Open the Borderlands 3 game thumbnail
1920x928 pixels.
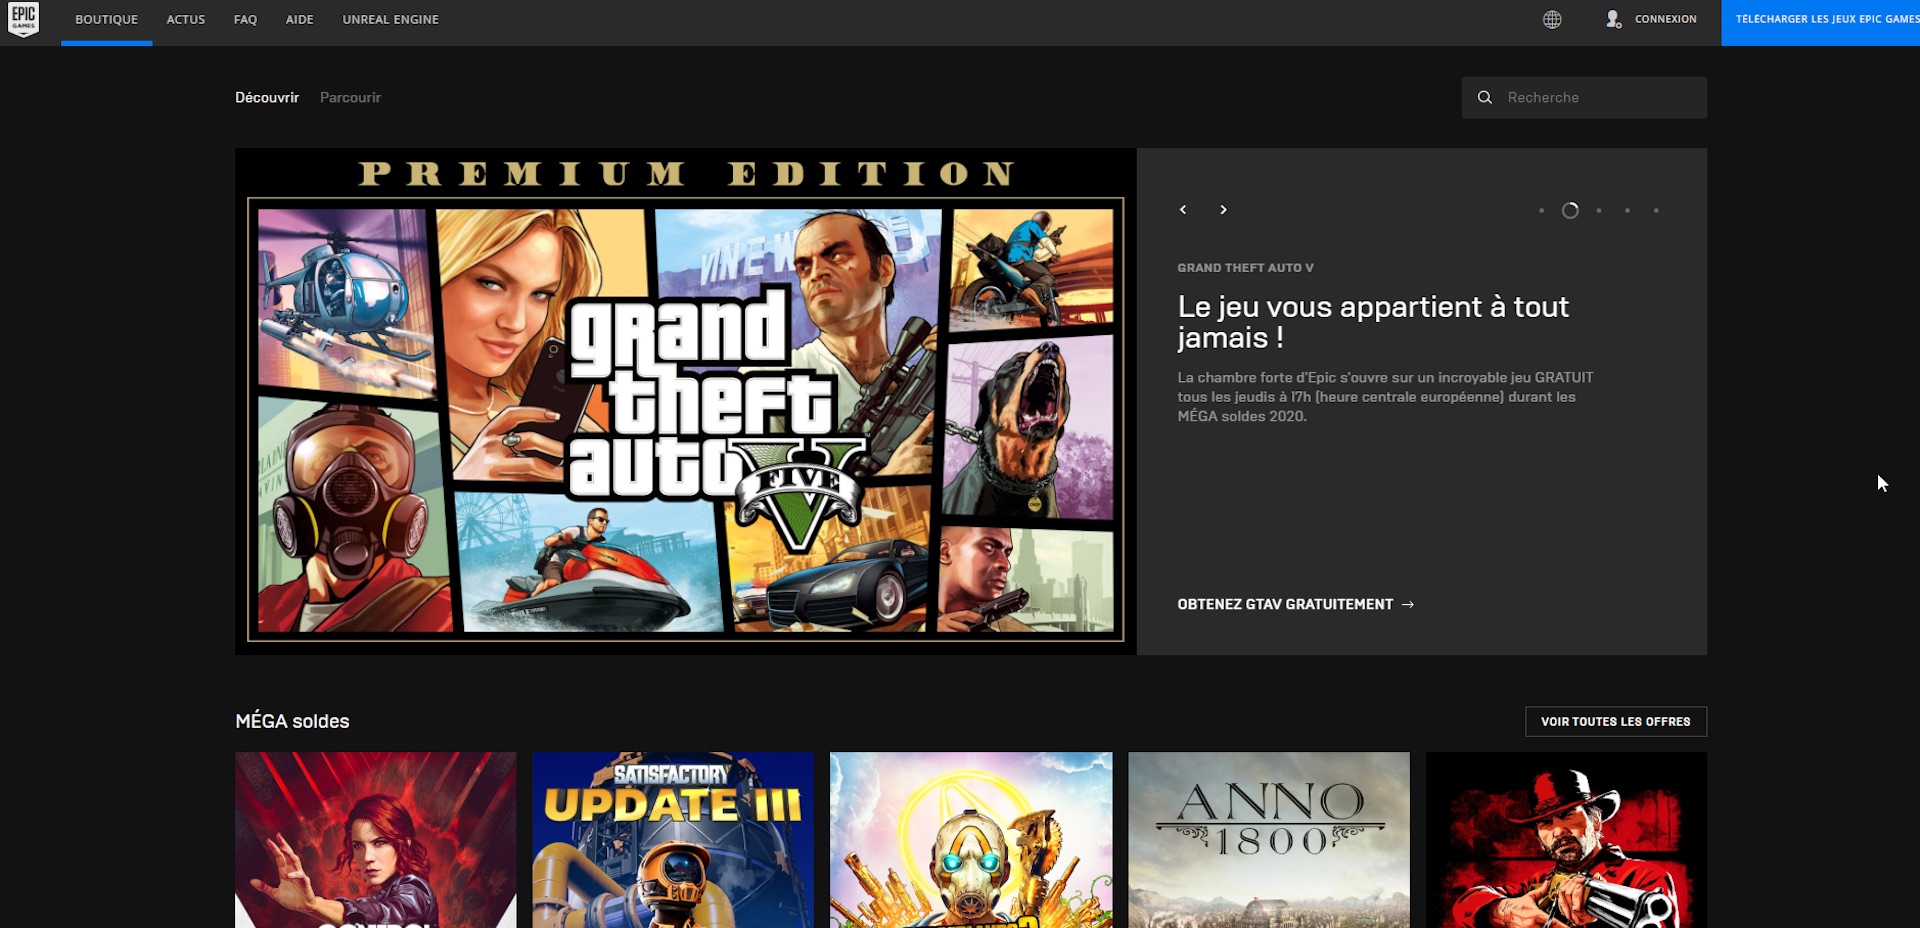tap(971, 840)
